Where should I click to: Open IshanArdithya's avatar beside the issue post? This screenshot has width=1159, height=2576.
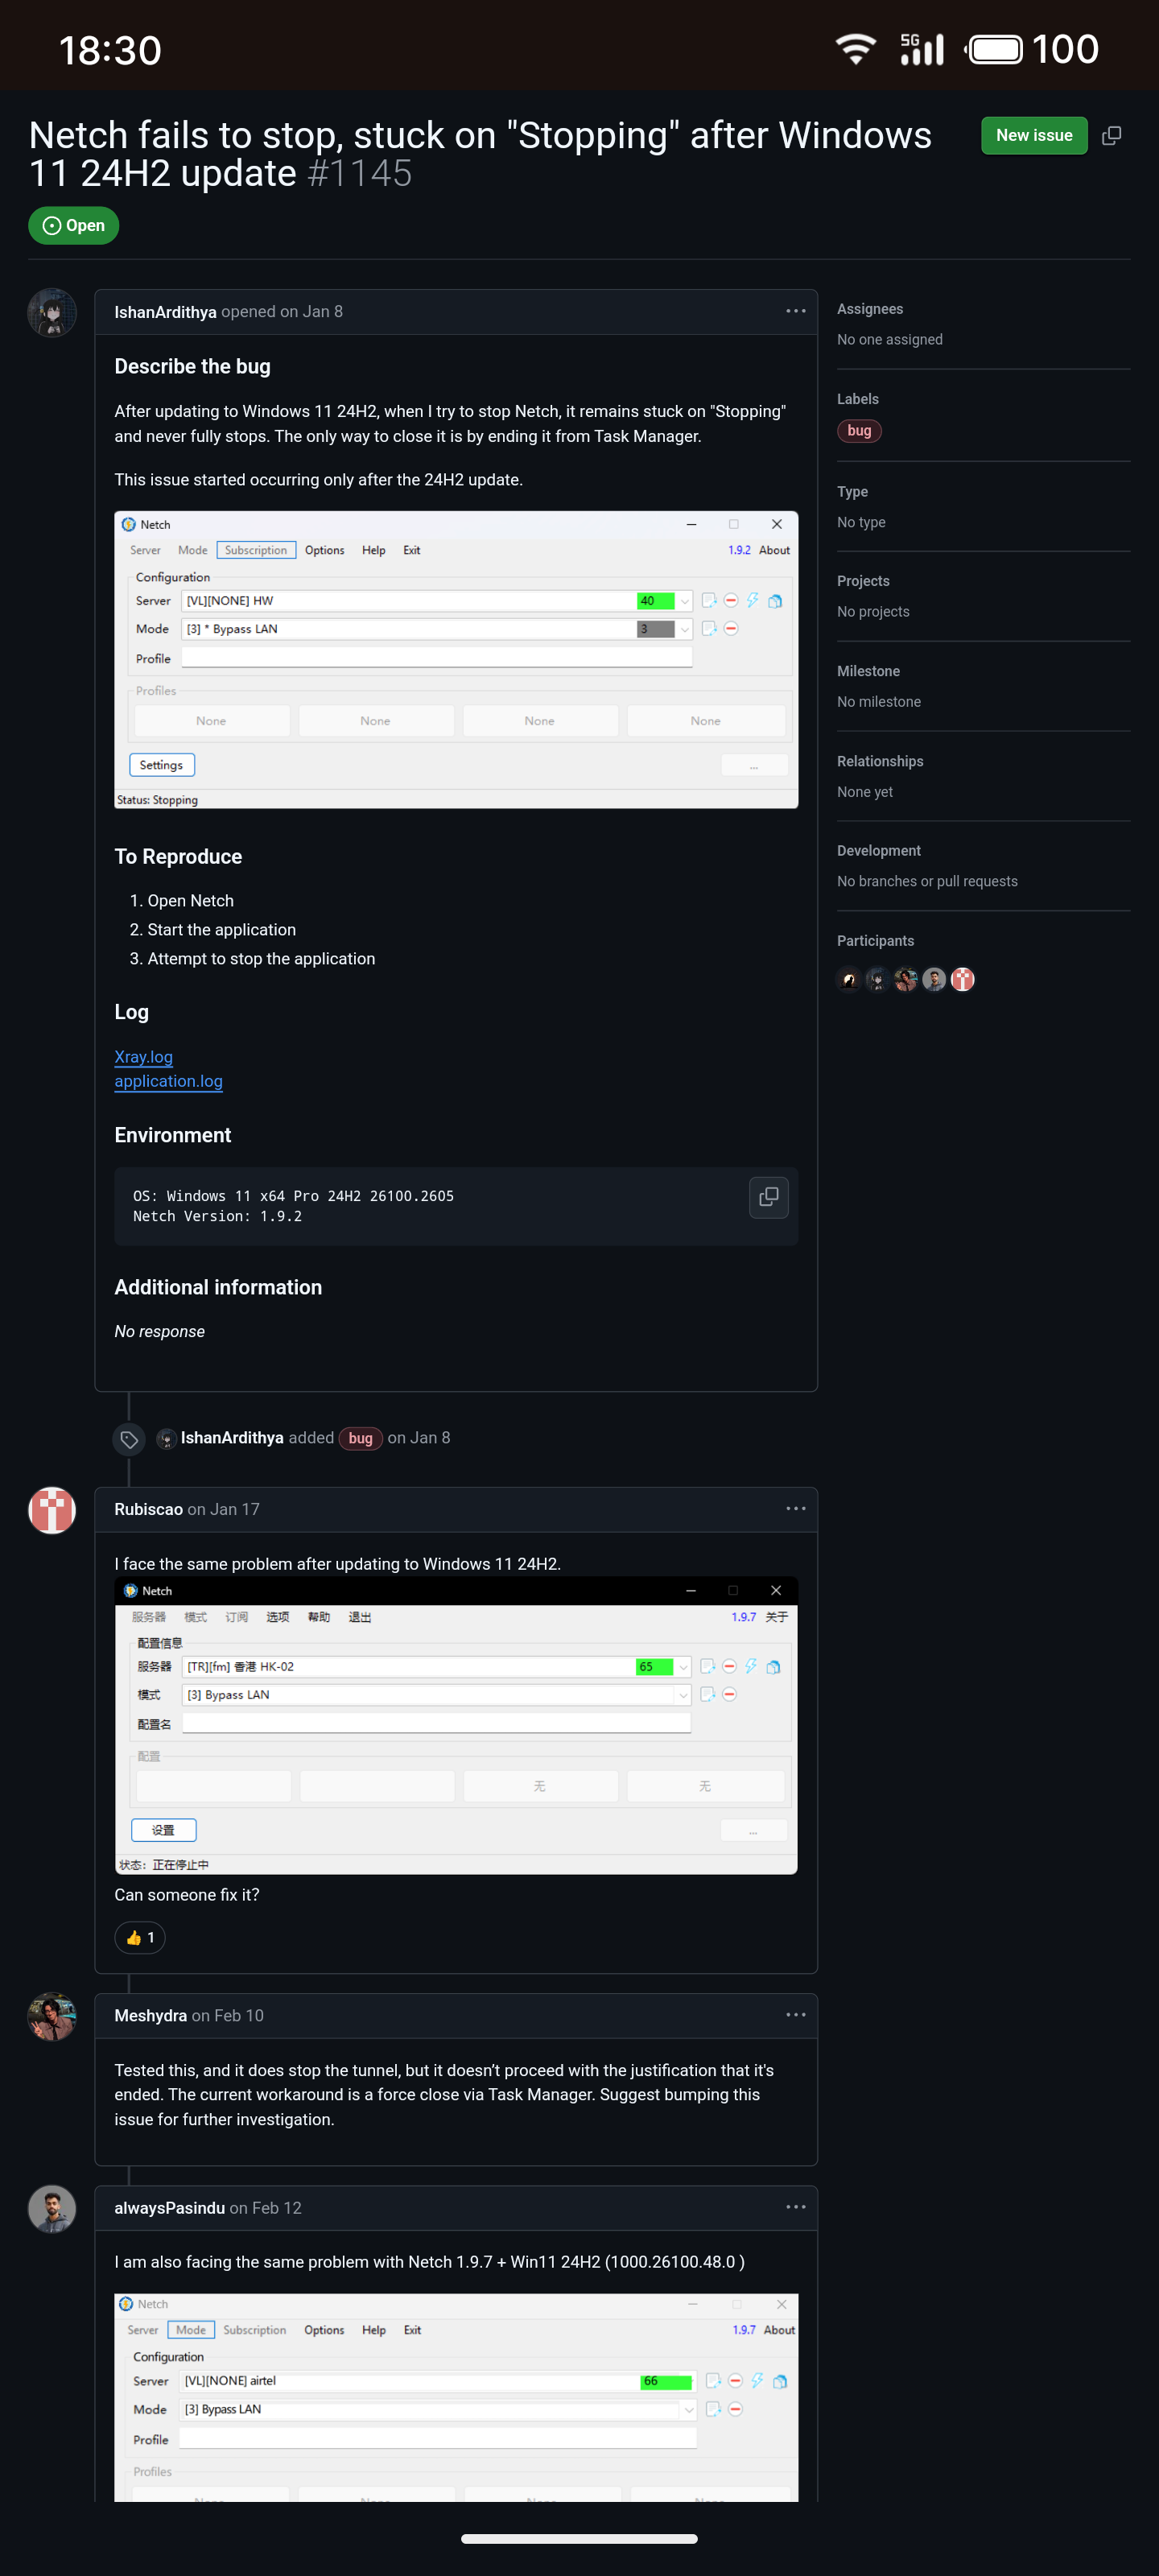point(52,313)
